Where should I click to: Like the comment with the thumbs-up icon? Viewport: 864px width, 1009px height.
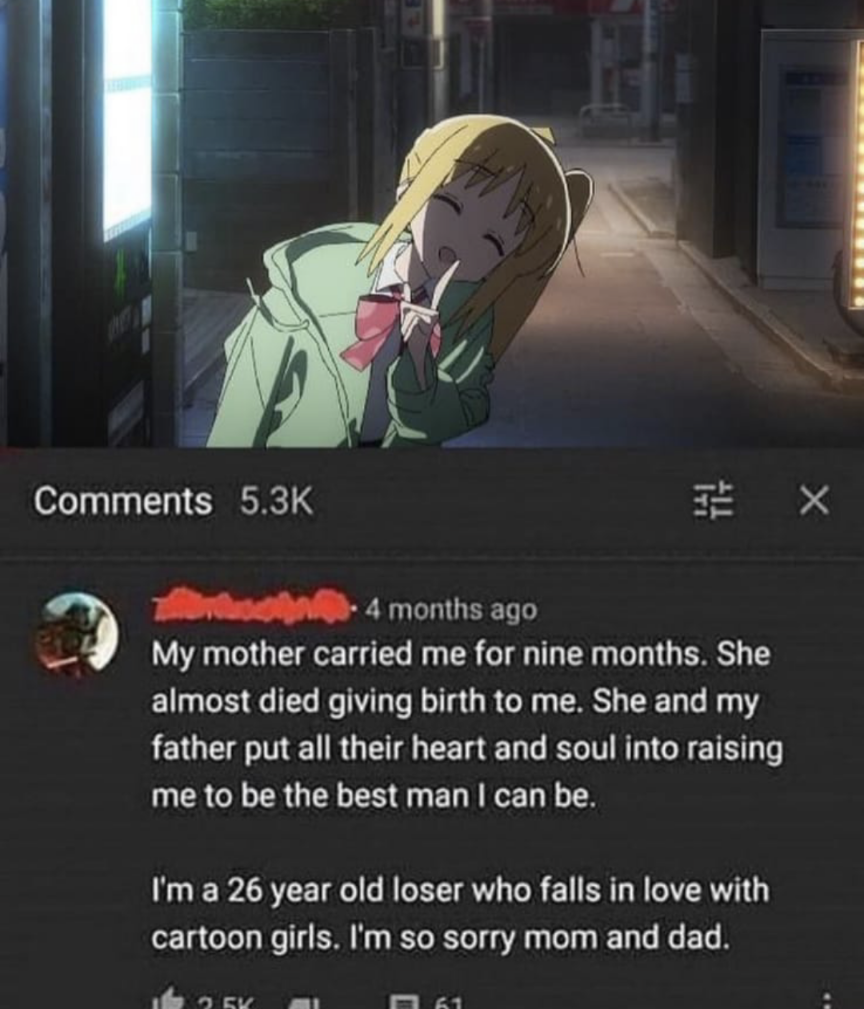(165, 999)
